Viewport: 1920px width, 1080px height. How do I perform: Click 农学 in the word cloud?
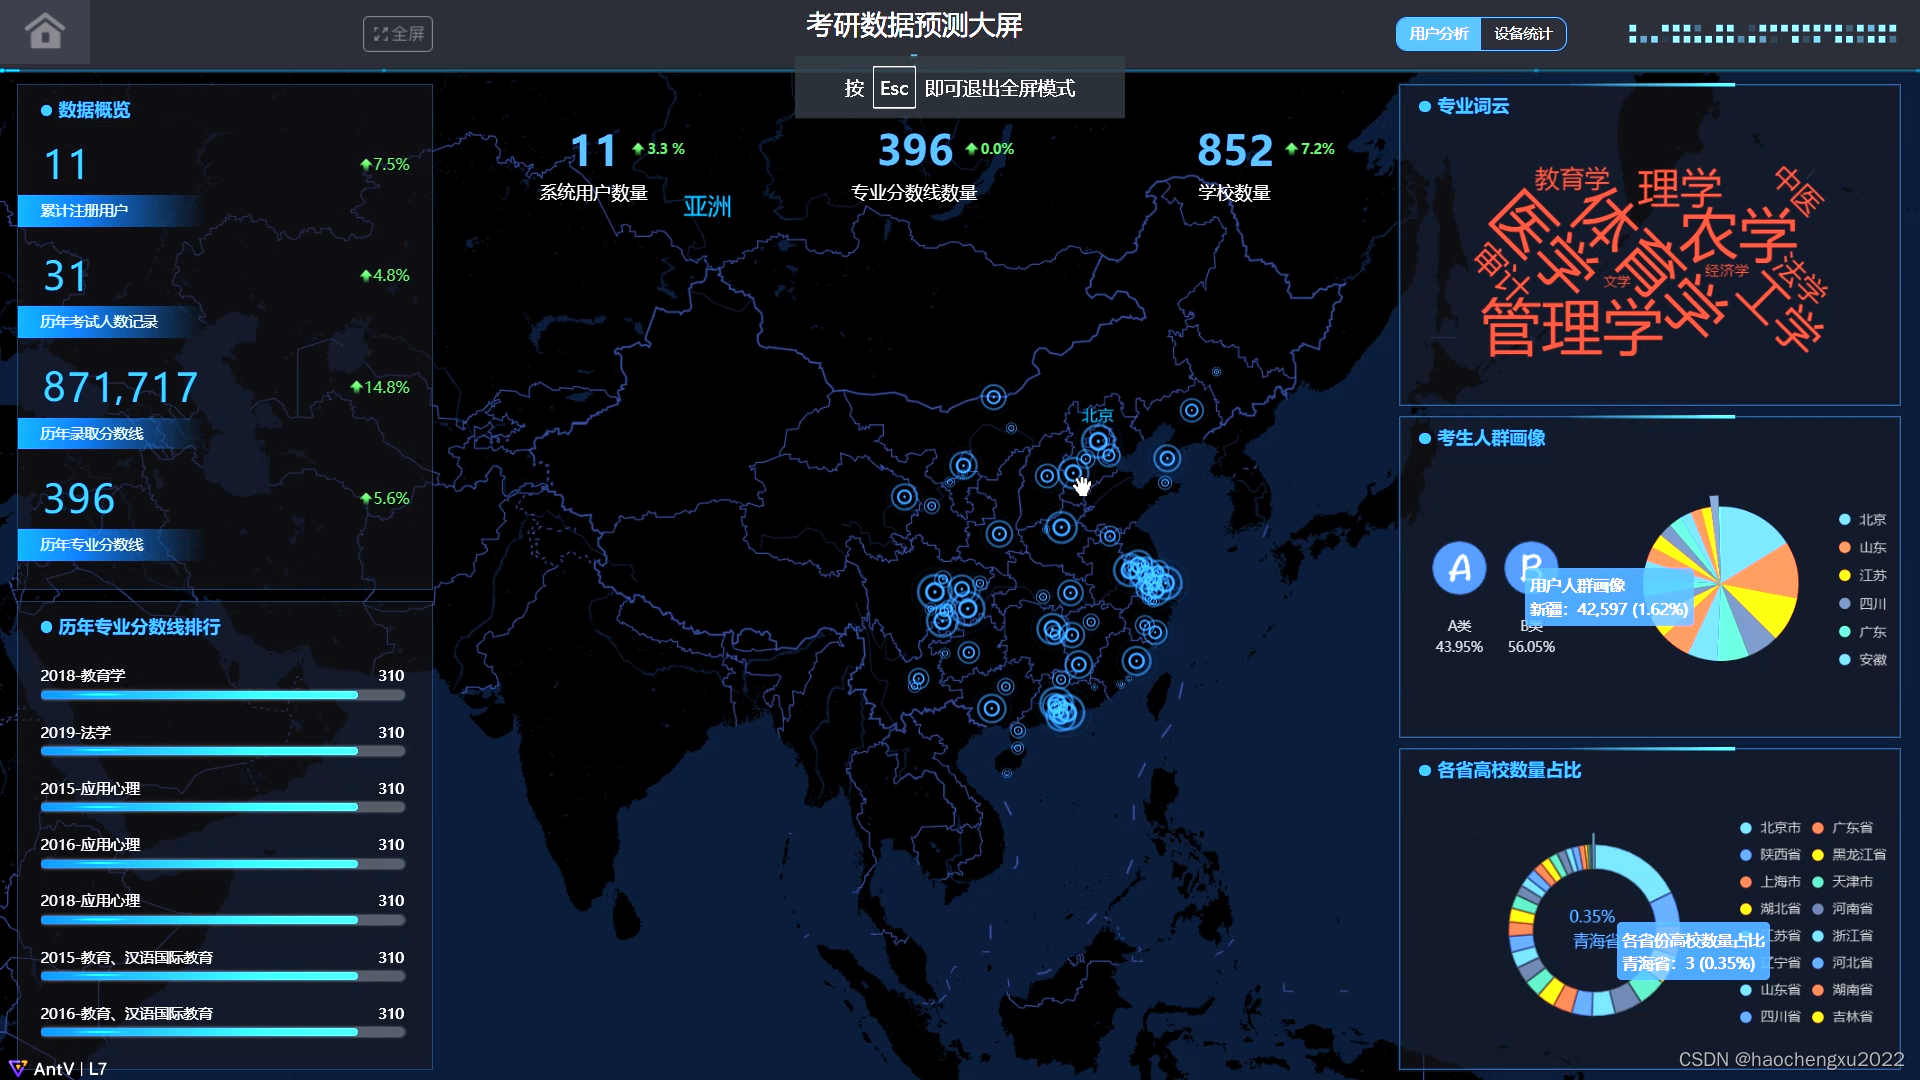[x=1738, y=236]
